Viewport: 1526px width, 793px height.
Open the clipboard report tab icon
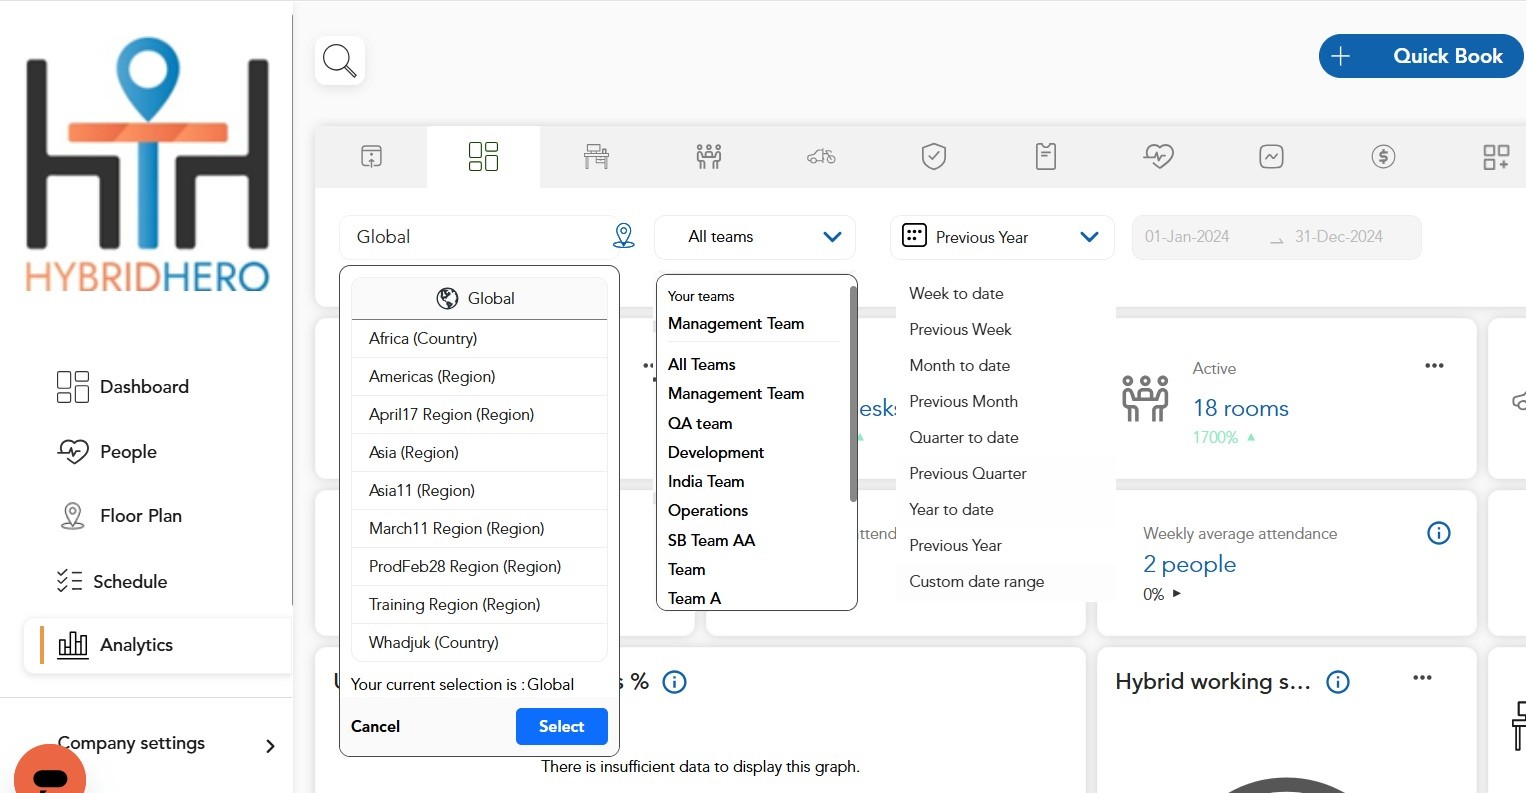point(1046,156)
